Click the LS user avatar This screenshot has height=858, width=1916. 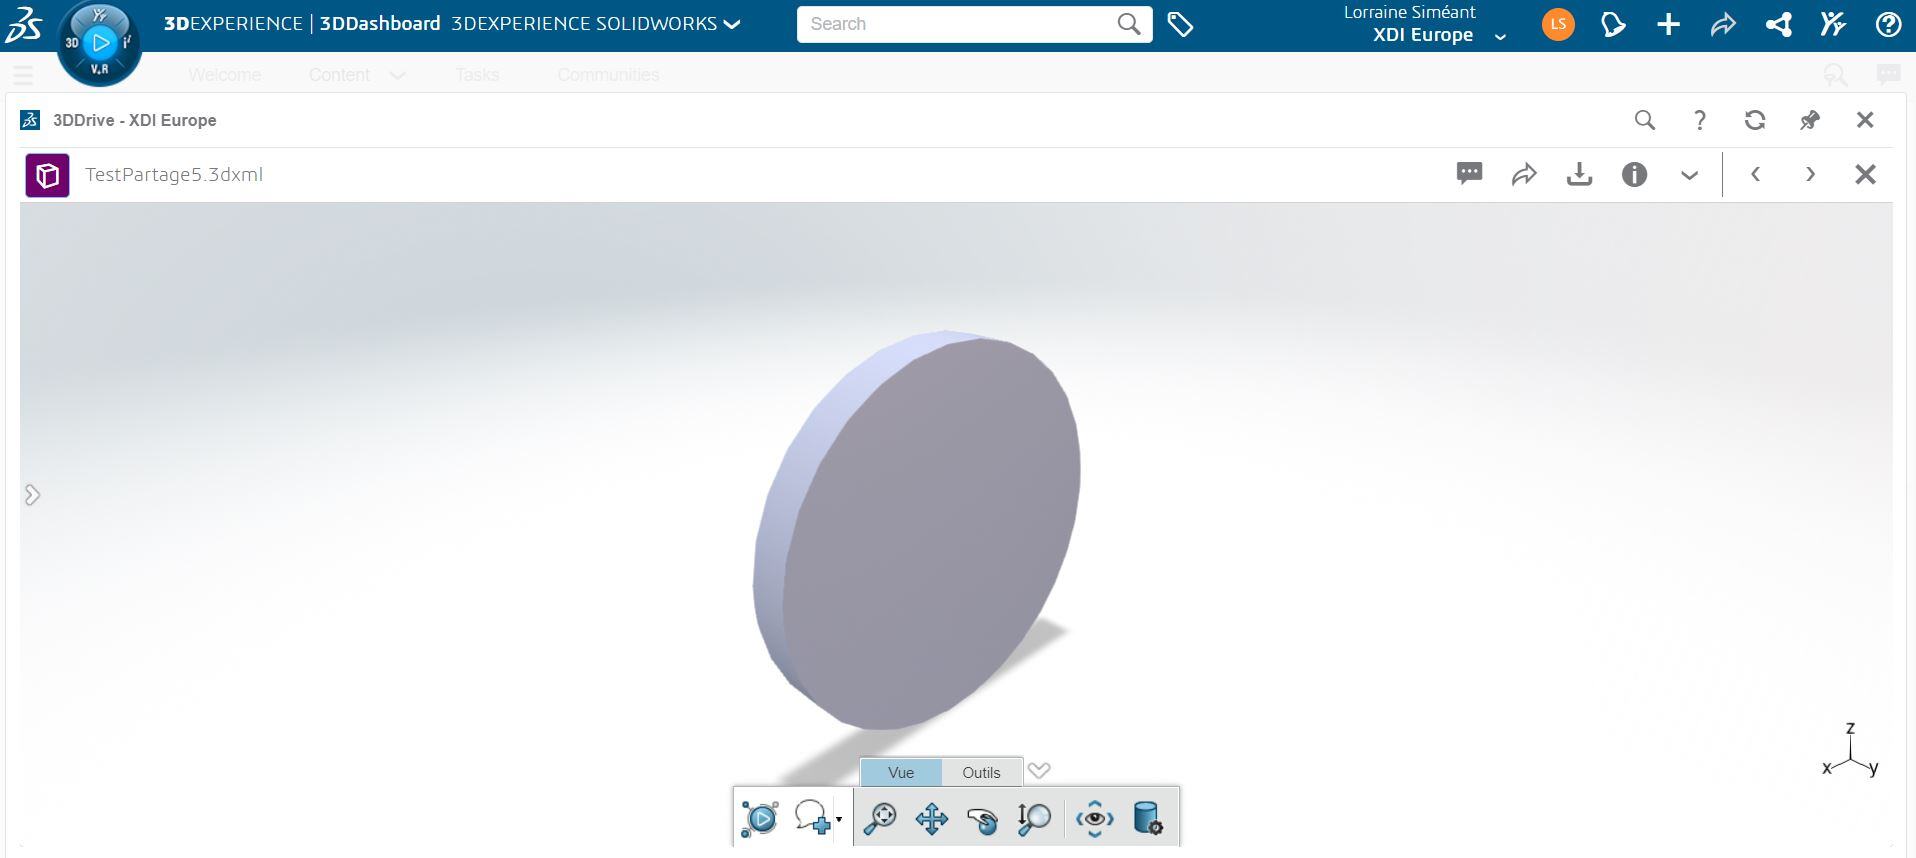coord(1557,25)
